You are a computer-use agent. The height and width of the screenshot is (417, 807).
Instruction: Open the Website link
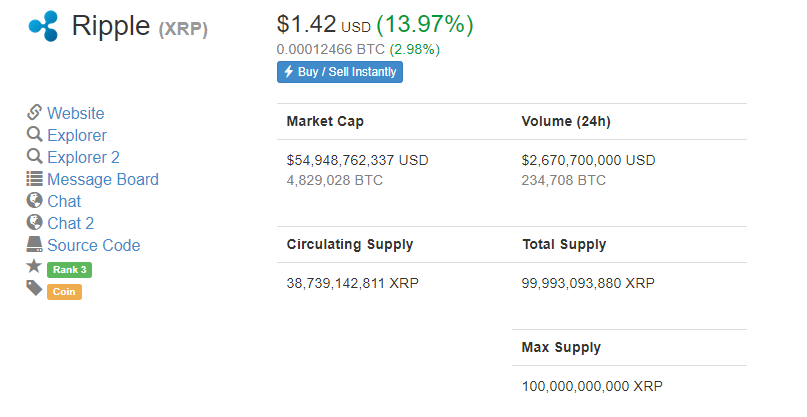click(x=76, y=113)
